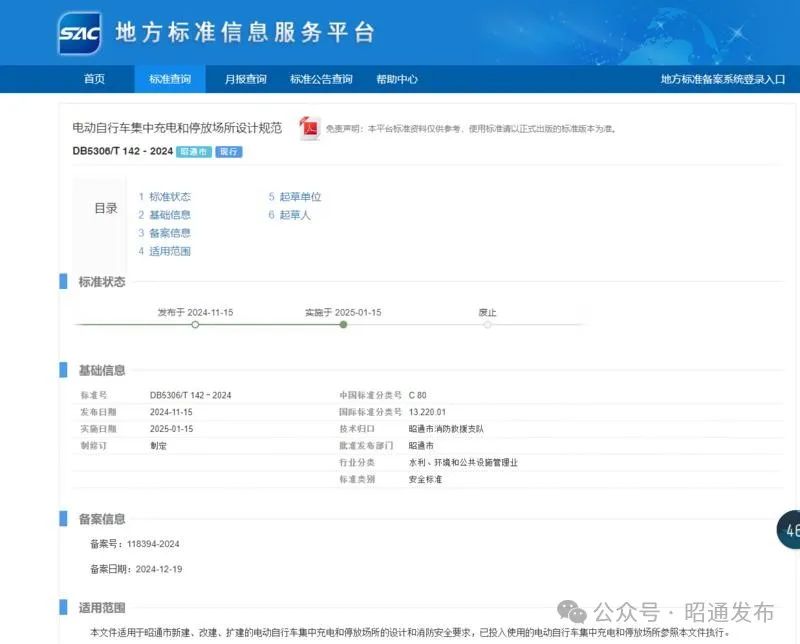Viewport: 800px width, 644px height.
Task: Open the PDF document icon
Action: coord(309,128)
